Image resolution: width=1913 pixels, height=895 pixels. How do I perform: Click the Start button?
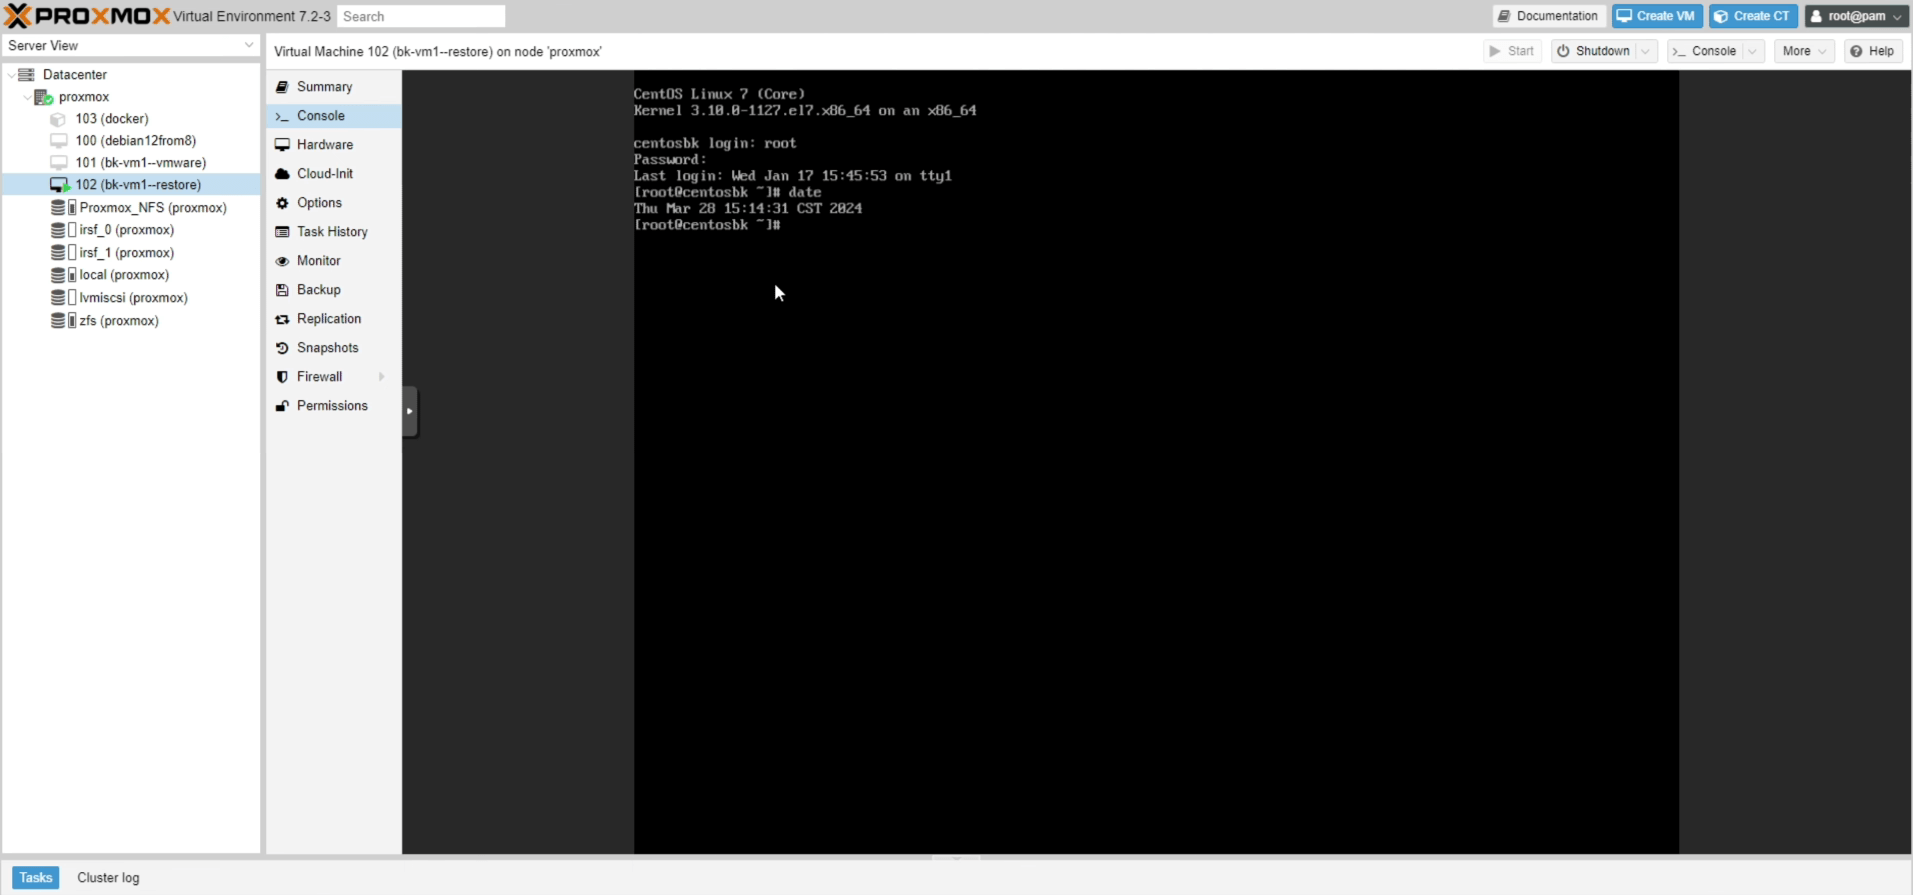tap(1512, 51)
